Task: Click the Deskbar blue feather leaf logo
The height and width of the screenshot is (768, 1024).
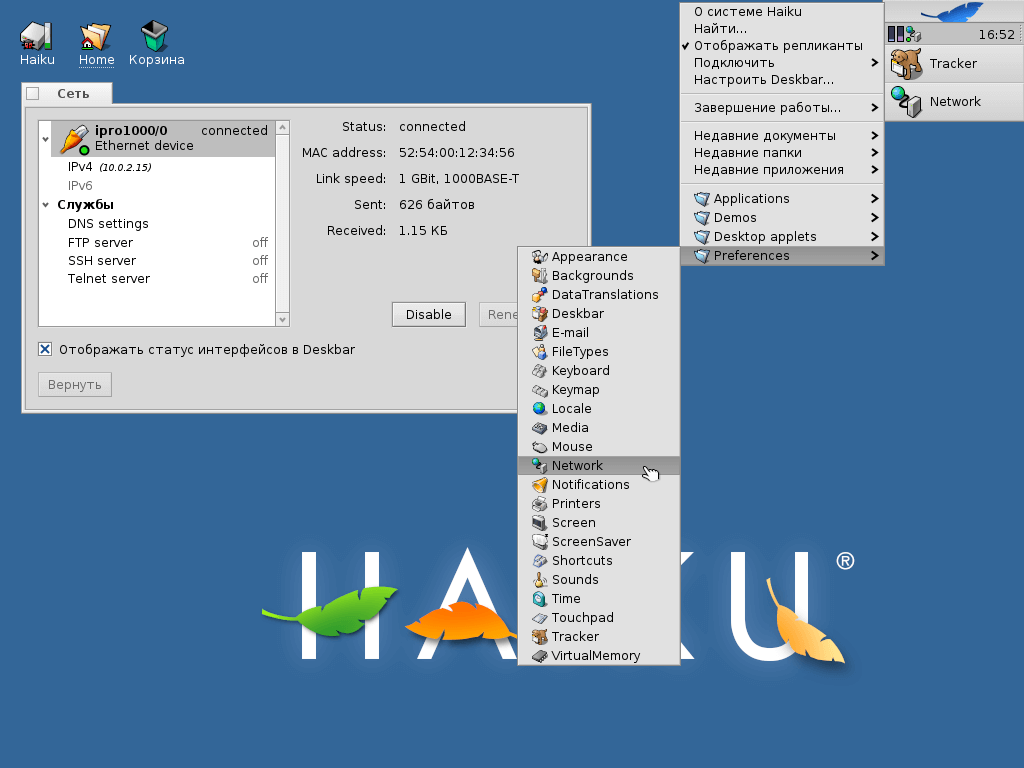Action: tap(952, 12)
